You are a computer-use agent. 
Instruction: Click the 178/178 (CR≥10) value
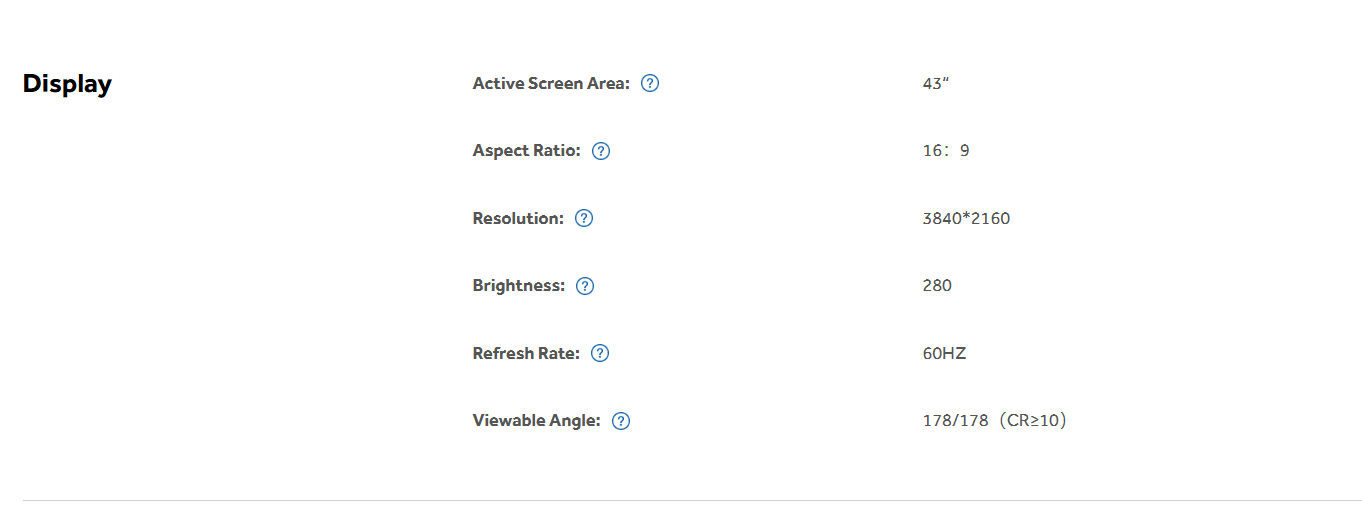pos(994,421)
